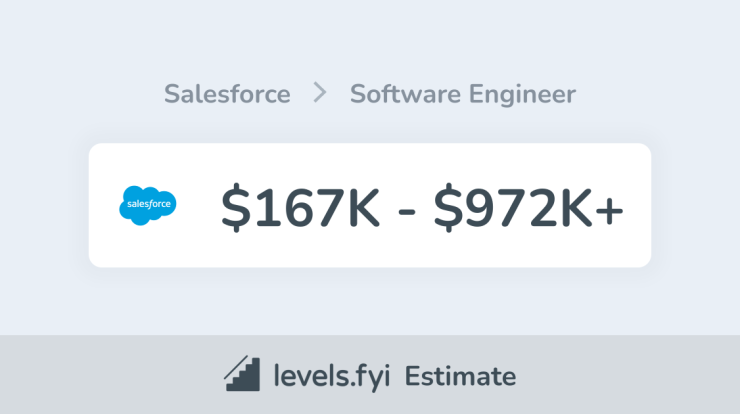The height and width of the screenshot is (414, 740).
Task: Click the .fyi portion of wordmark
Action: (371, 376)
